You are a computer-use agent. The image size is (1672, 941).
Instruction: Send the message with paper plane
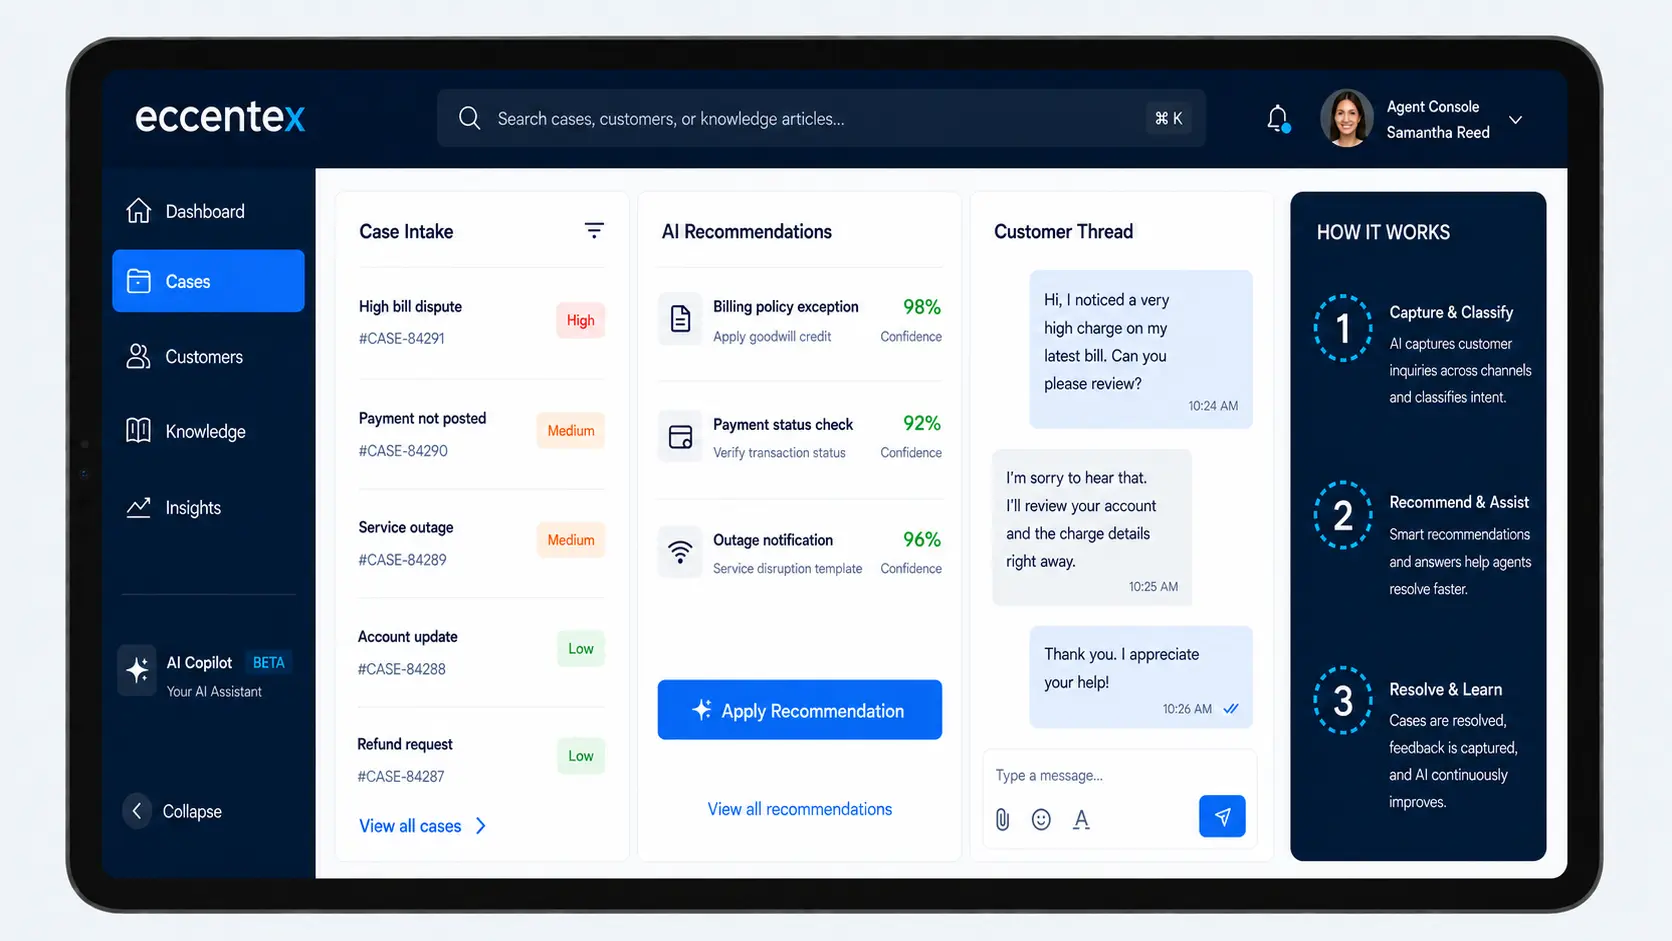tap(1222, 816)
